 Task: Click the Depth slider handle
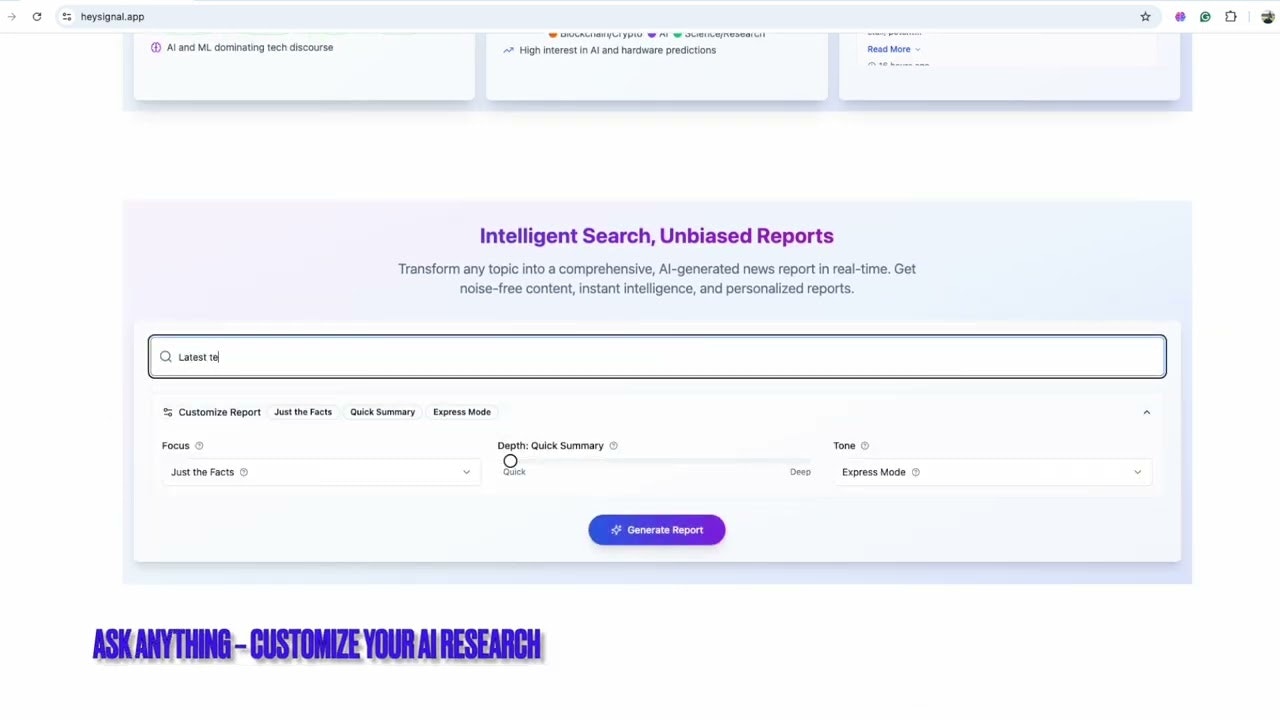[510, 461]
